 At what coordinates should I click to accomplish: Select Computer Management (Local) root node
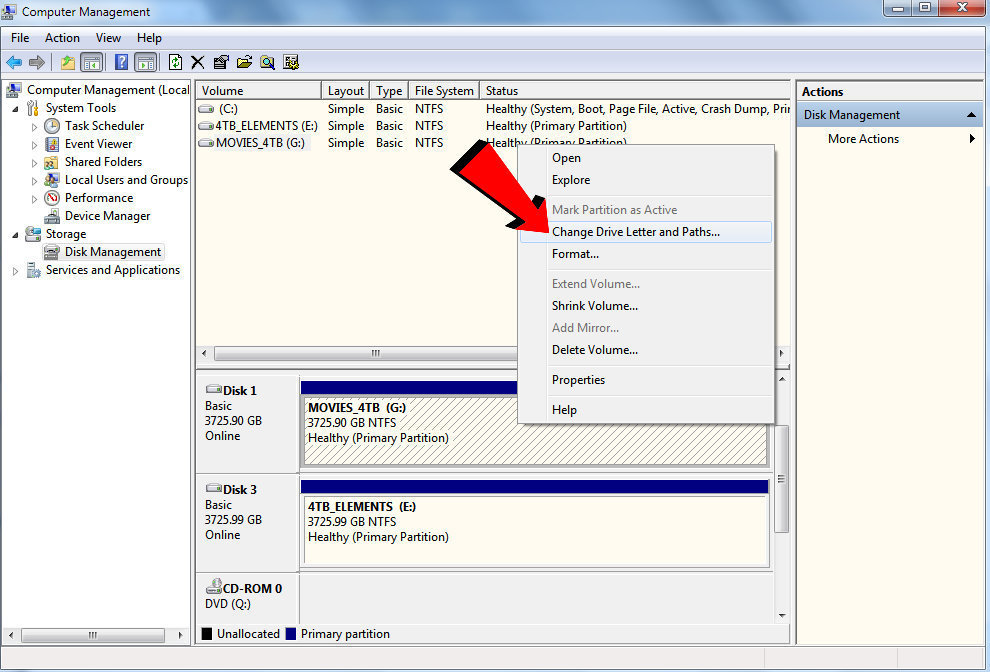(x=108, y=90)
